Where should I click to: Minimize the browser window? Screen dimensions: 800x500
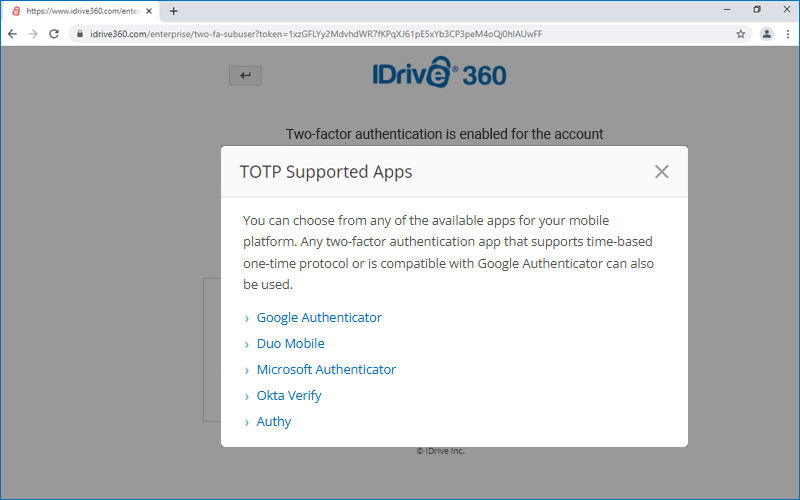point(727,10)
